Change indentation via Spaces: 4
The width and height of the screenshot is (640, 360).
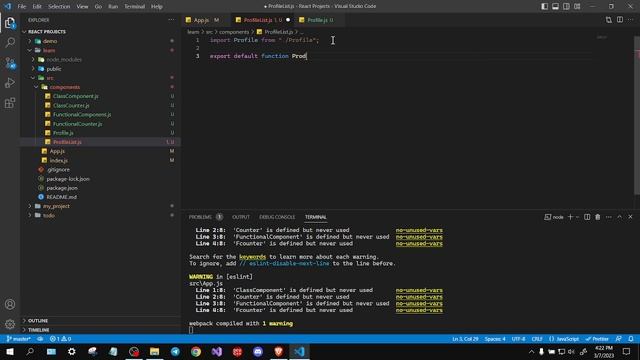[x=495, y=339]
